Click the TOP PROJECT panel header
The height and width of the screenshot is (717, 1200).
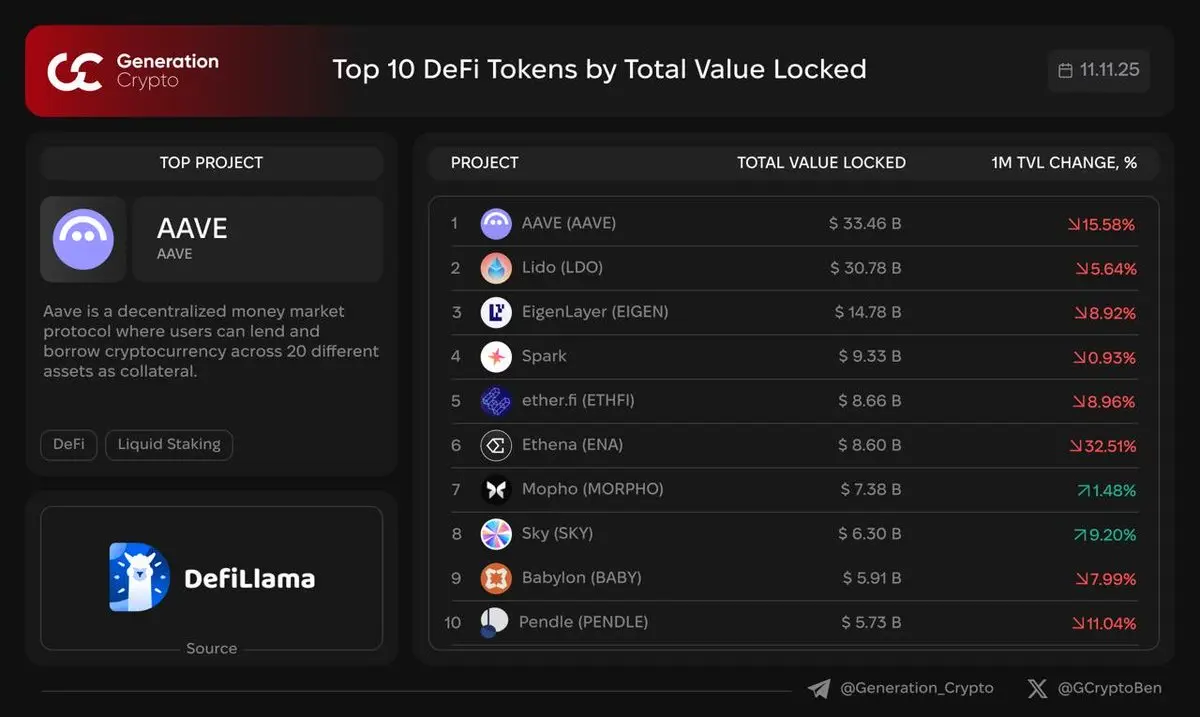(x=212, y=162)
